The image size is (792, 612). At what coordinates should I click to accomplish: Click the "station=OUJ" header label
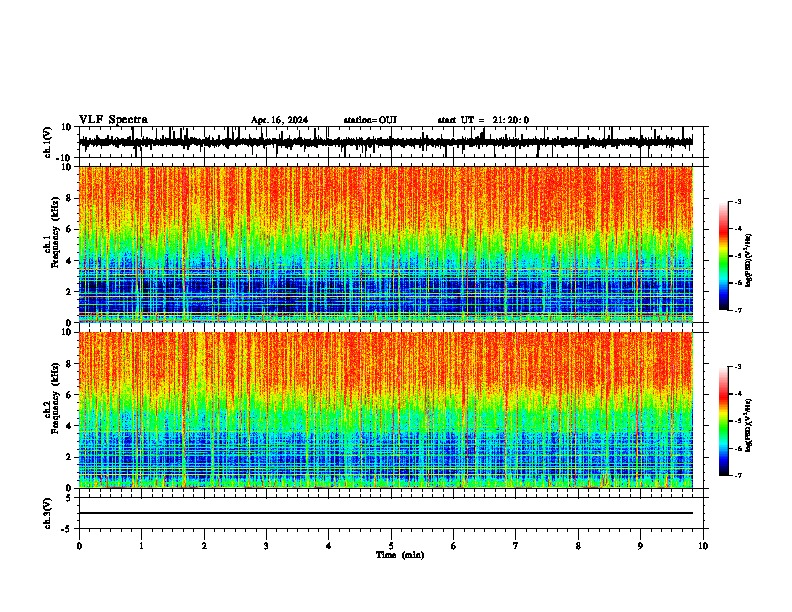(x=370, y=120)
